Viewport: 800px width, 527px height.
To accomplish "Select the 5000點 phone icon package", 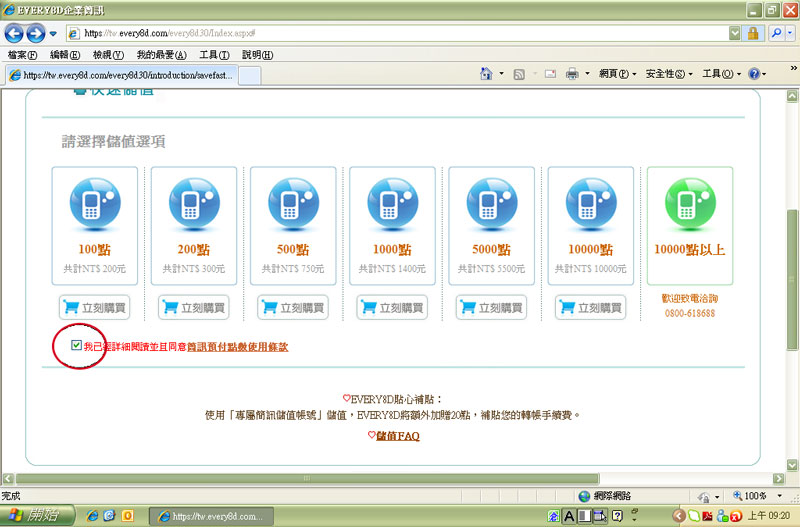I will 492,205.
